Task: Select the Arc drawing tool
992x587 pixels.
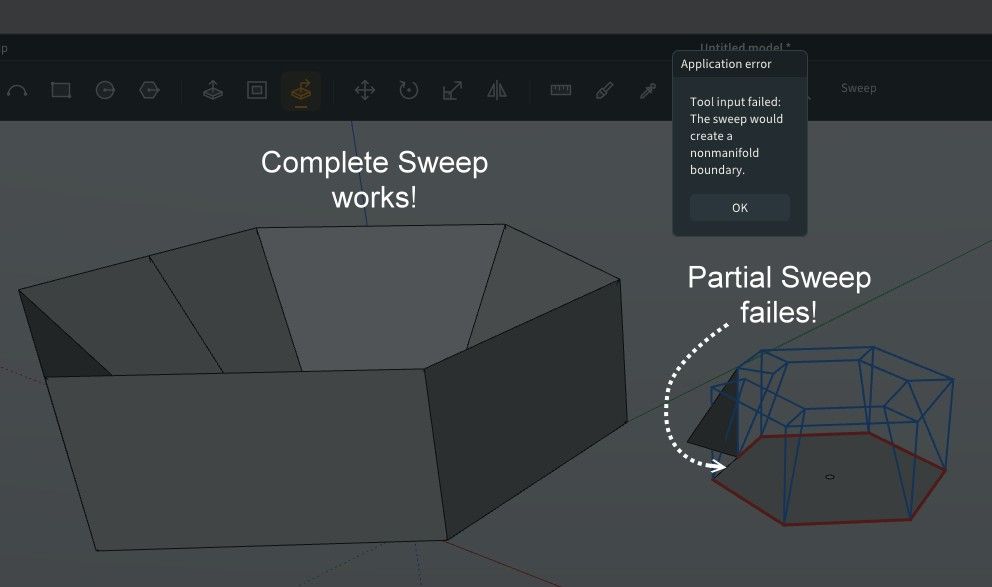Action: pyautogui.click(x=16, y=90)
